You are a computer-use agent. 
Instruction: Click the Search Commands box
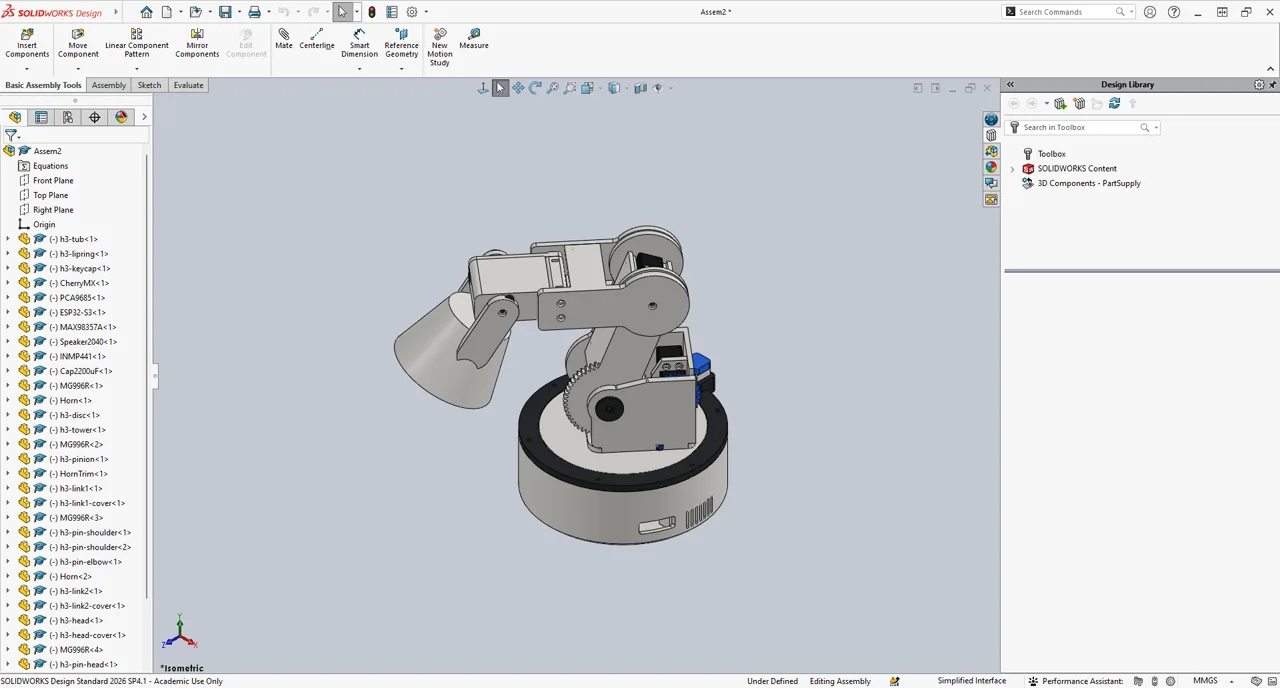pyautogui.click(x=1065, y=12)
